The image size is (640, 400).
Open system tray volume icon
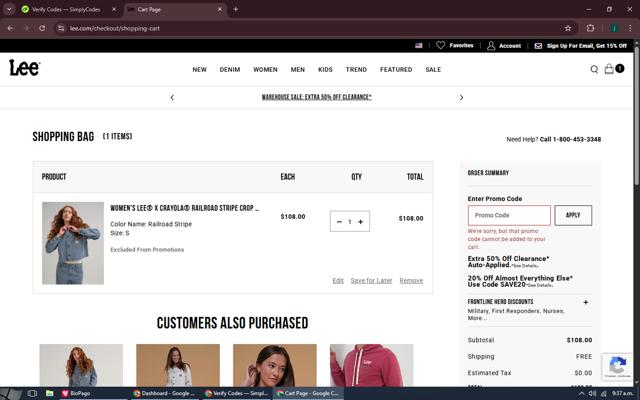click(x=593, y=393)
